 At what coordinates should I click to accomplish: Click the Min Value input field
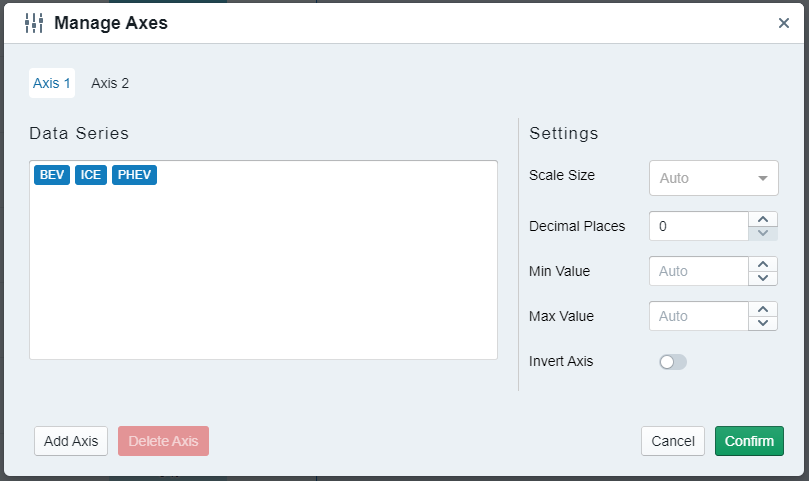click(699, 271)
